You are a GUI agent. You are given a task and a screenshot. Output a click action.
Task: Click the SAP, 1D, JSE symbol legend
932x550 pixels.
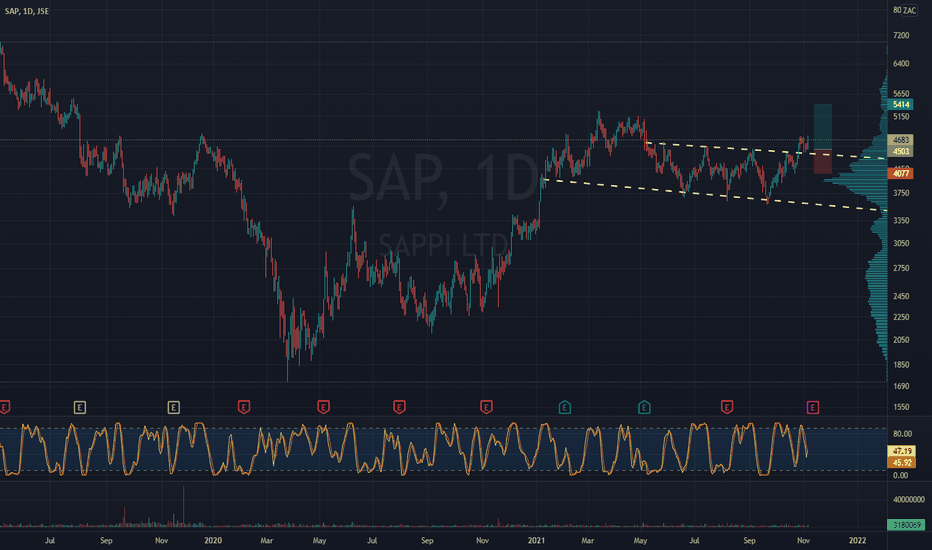click(x=27, y=11)
